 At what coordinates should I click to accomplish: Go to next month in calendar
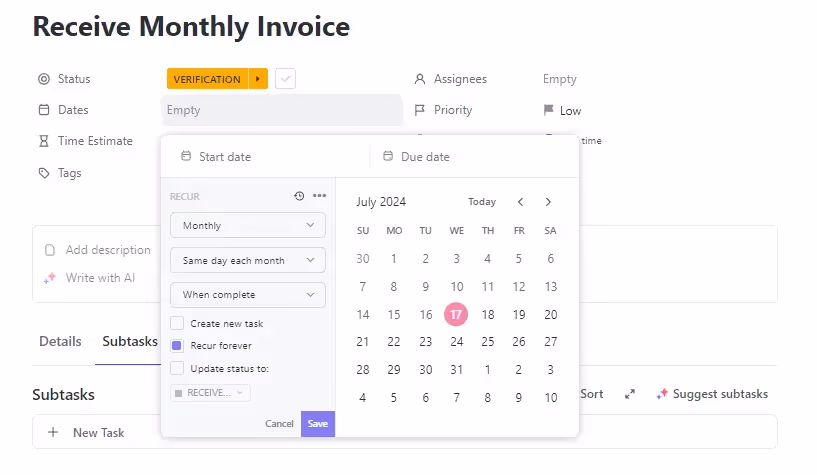tap(548, 202)
